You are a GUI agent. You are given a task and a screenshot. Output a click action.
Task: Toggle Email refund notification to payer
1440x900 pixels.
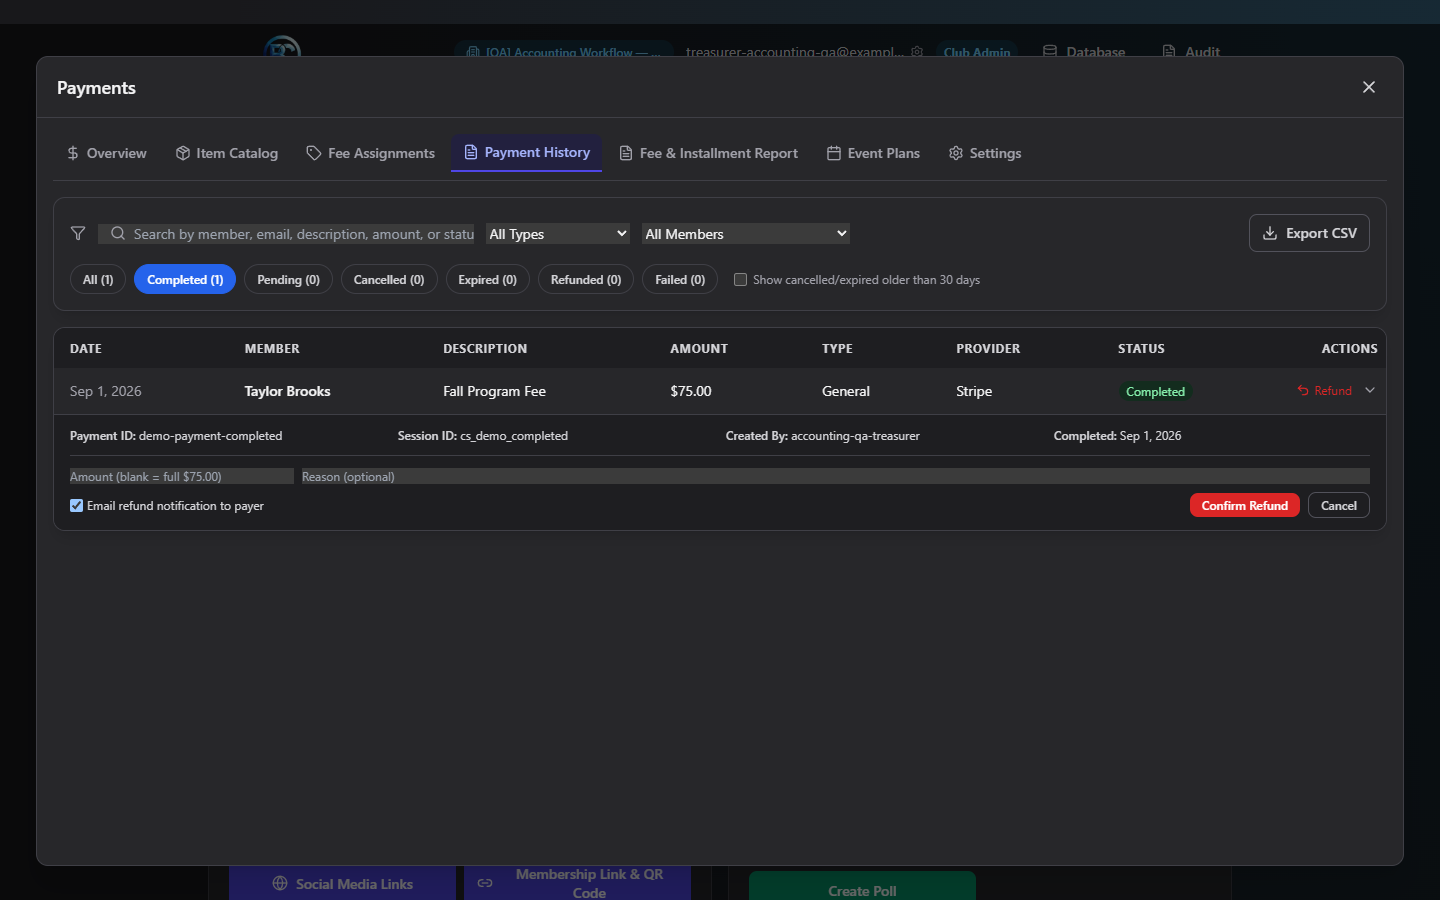tap(76, 506)
